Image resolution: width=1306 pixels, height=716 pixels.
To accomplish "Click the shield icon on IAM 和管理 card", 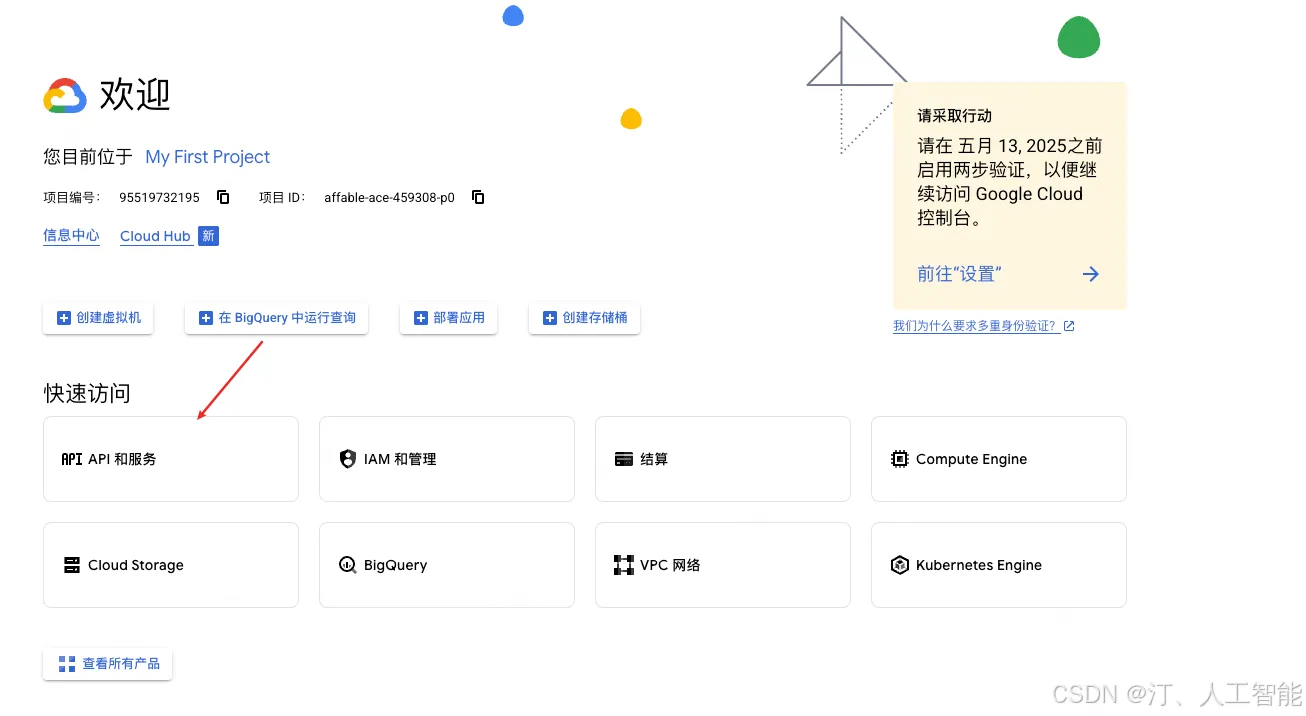I will pos(347,459).
